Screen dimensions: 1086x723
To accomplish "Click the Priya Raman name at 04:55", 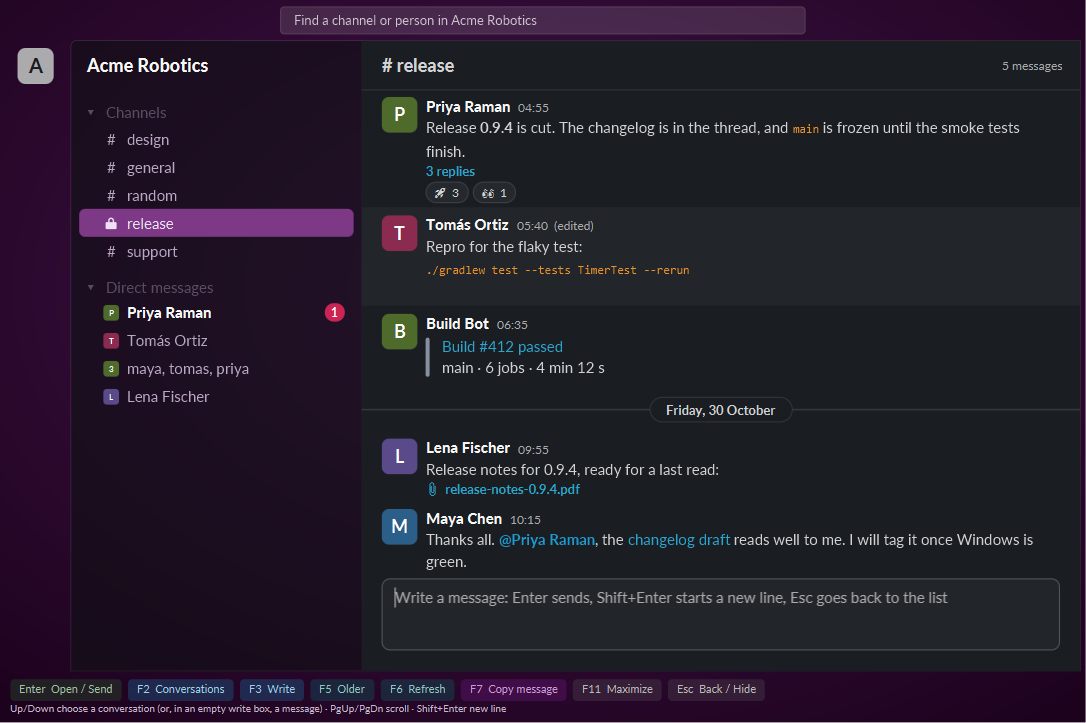I will click(468, 107).
